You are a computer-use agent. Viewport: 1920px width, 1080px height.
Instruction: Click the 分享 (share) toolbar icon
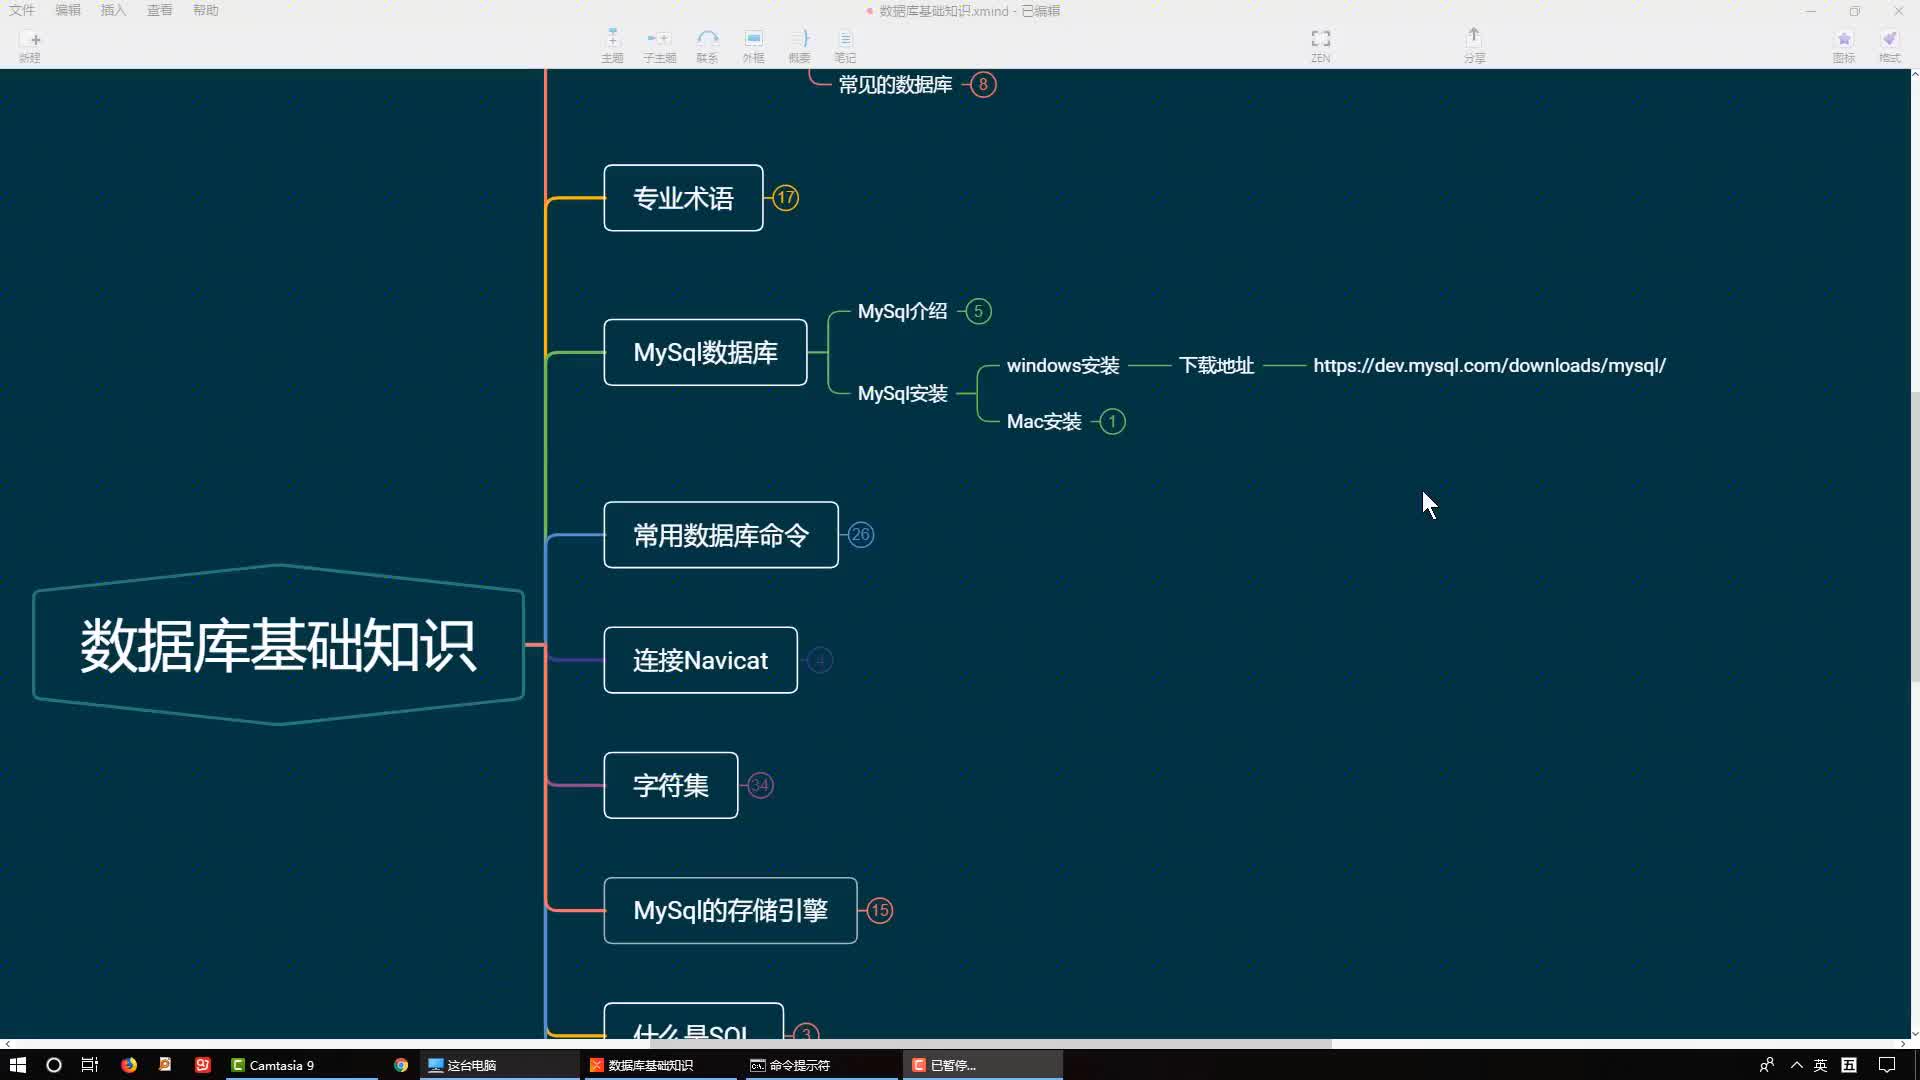pos(1474,46)
